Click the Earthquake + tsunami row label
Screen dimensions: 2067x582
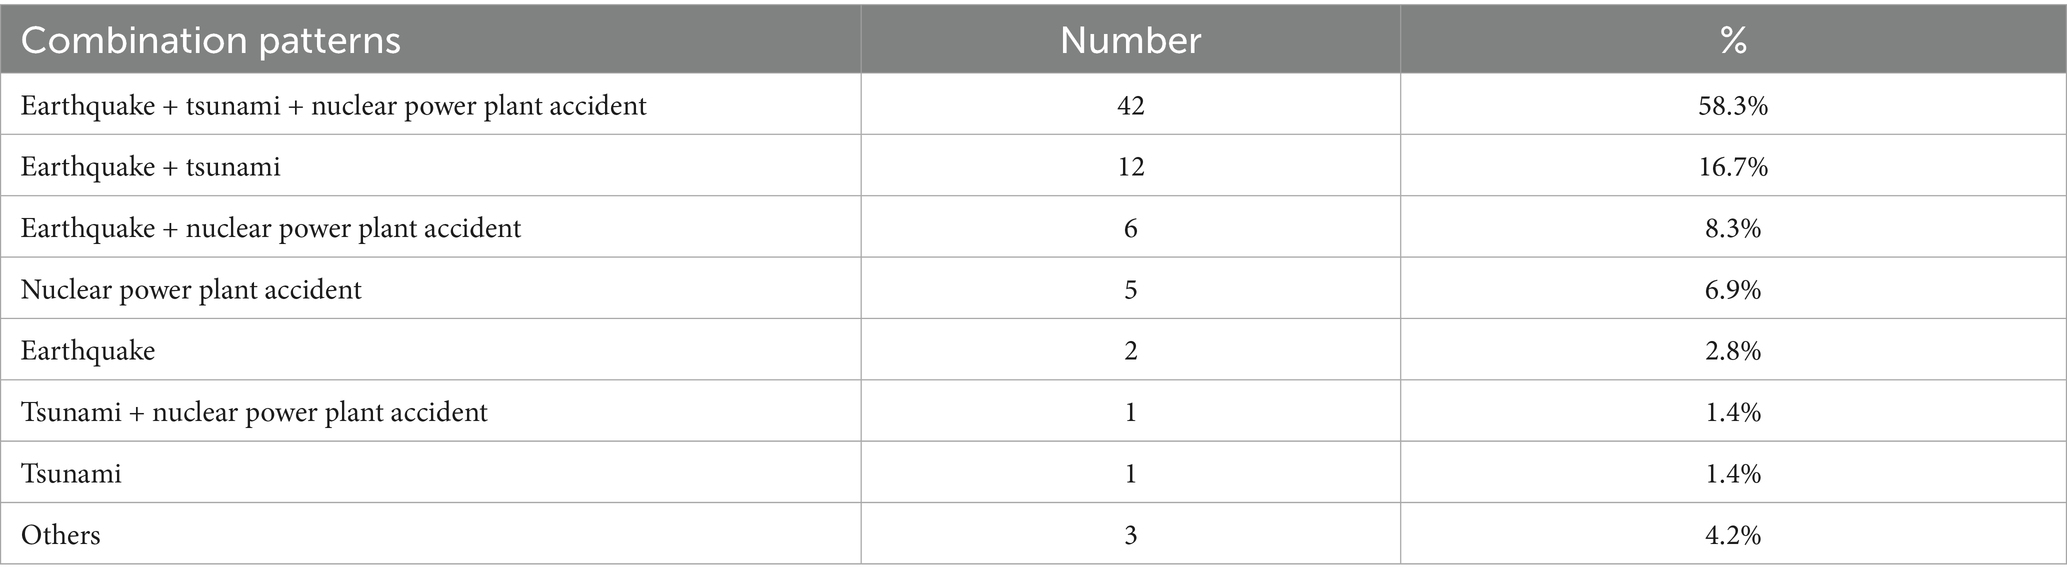click(x=150, y=166)
